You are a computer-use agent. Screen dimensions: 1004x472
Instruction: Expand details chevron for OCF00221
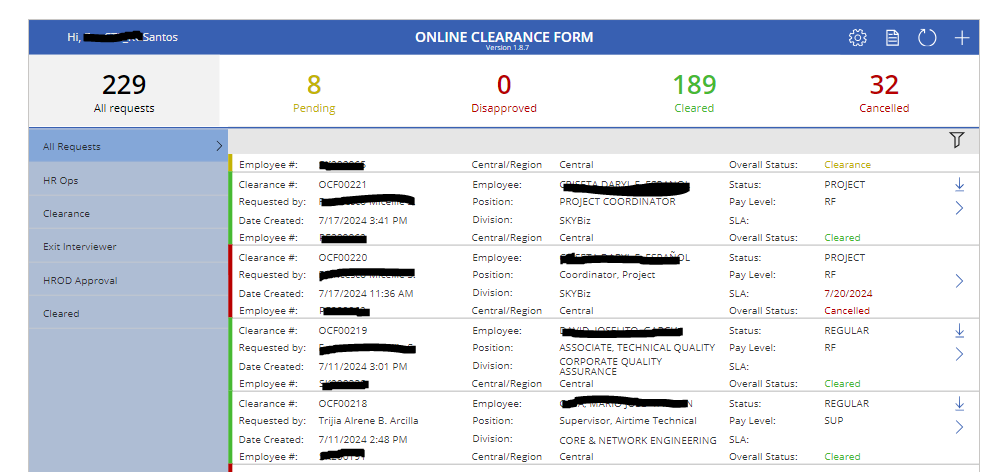pyautogui.click(x=959, y=208)
